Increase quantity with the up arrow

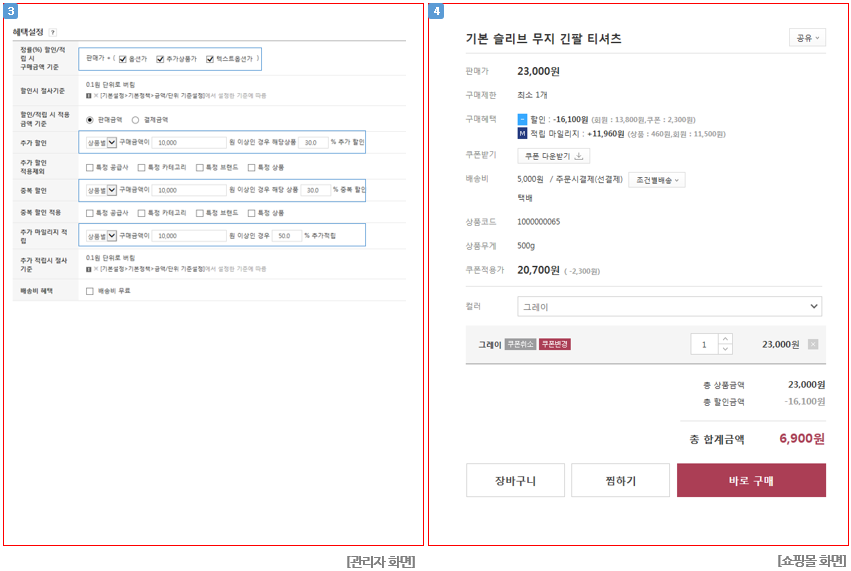pos(726,339)
